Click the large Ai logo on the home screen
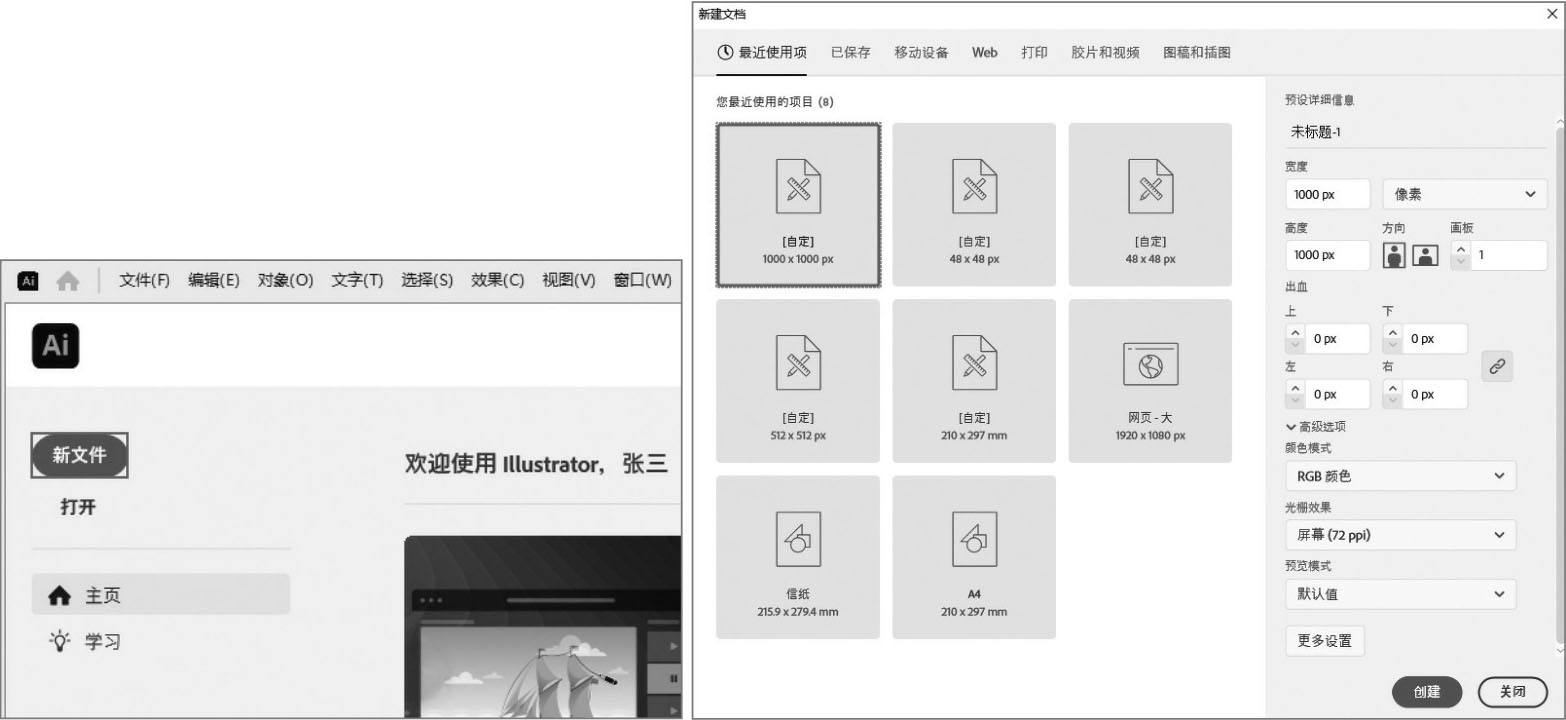 (x=56, y=346)
